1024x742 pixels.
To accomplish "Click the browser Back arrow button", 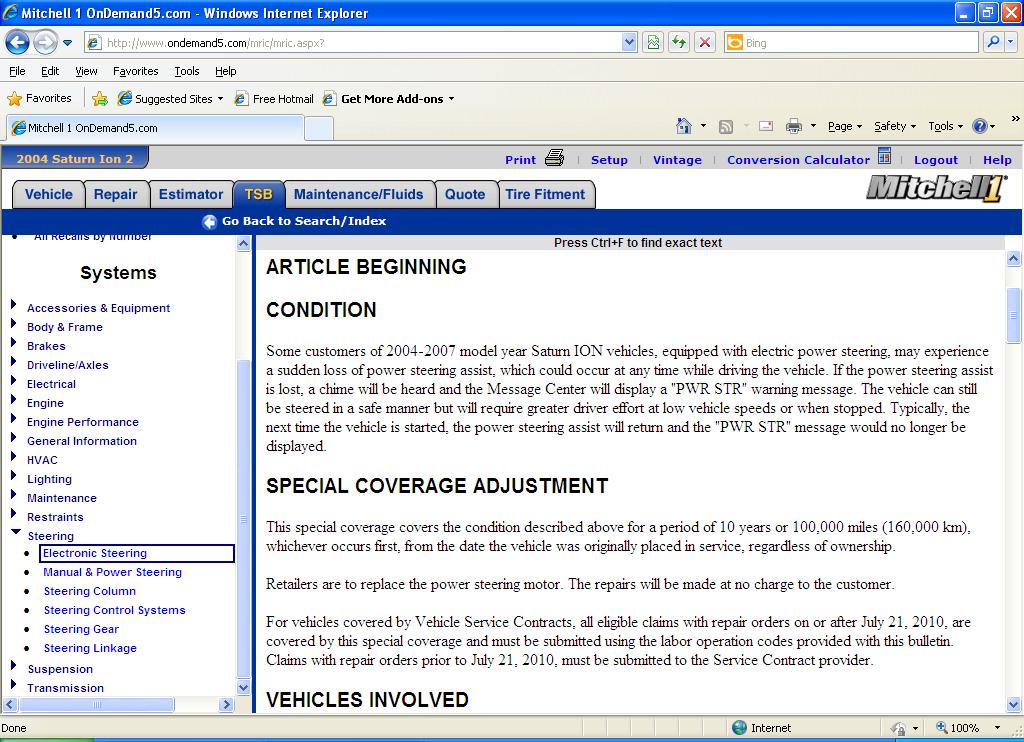I will pos(17,43).
